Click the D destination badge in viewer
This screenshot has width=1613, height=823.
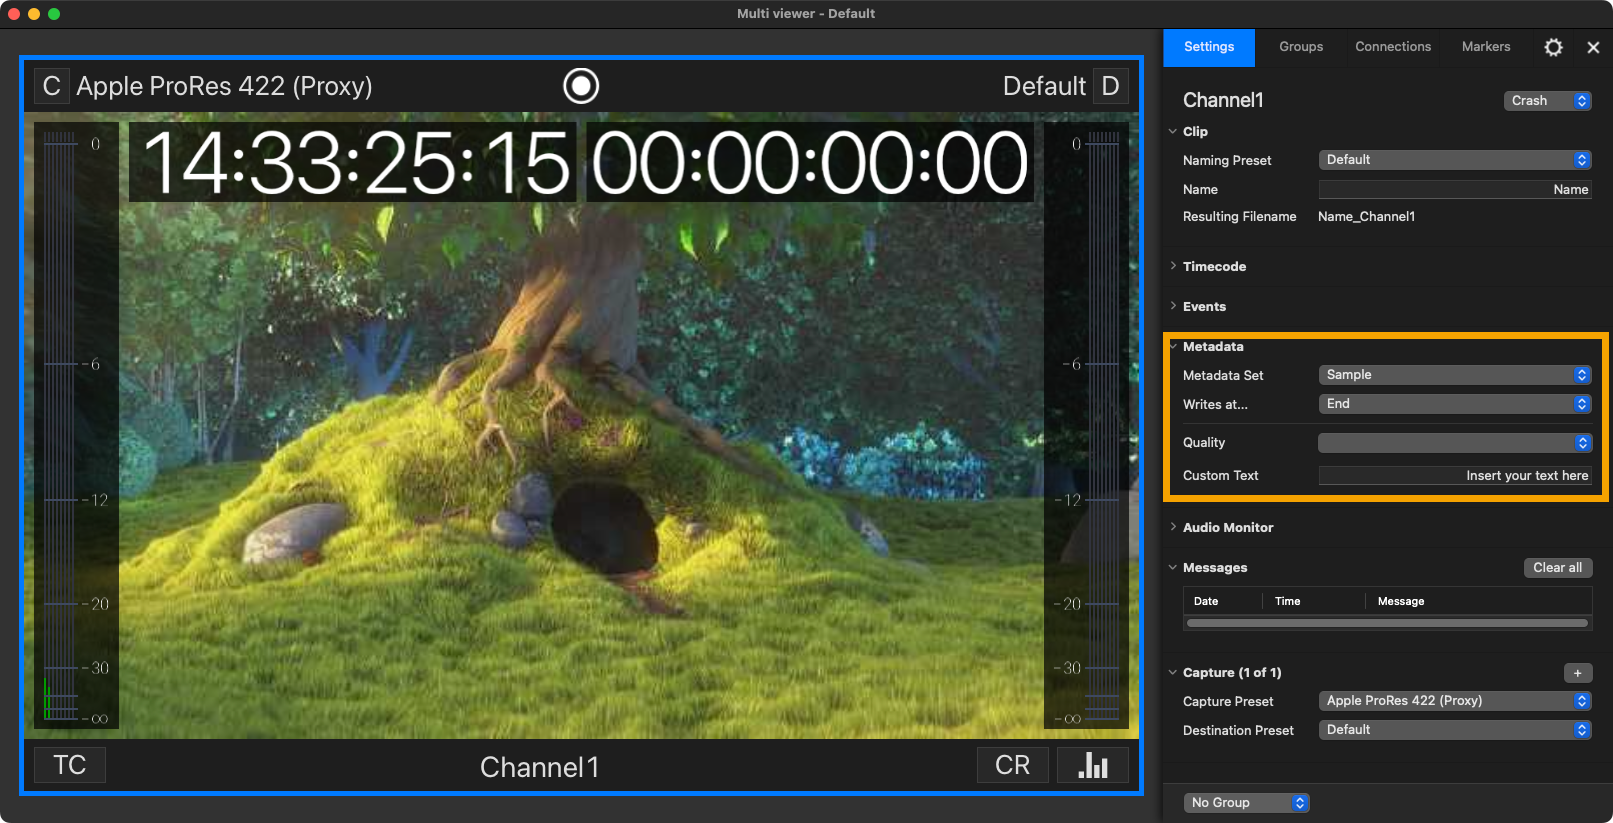(x=1110, y=86)
